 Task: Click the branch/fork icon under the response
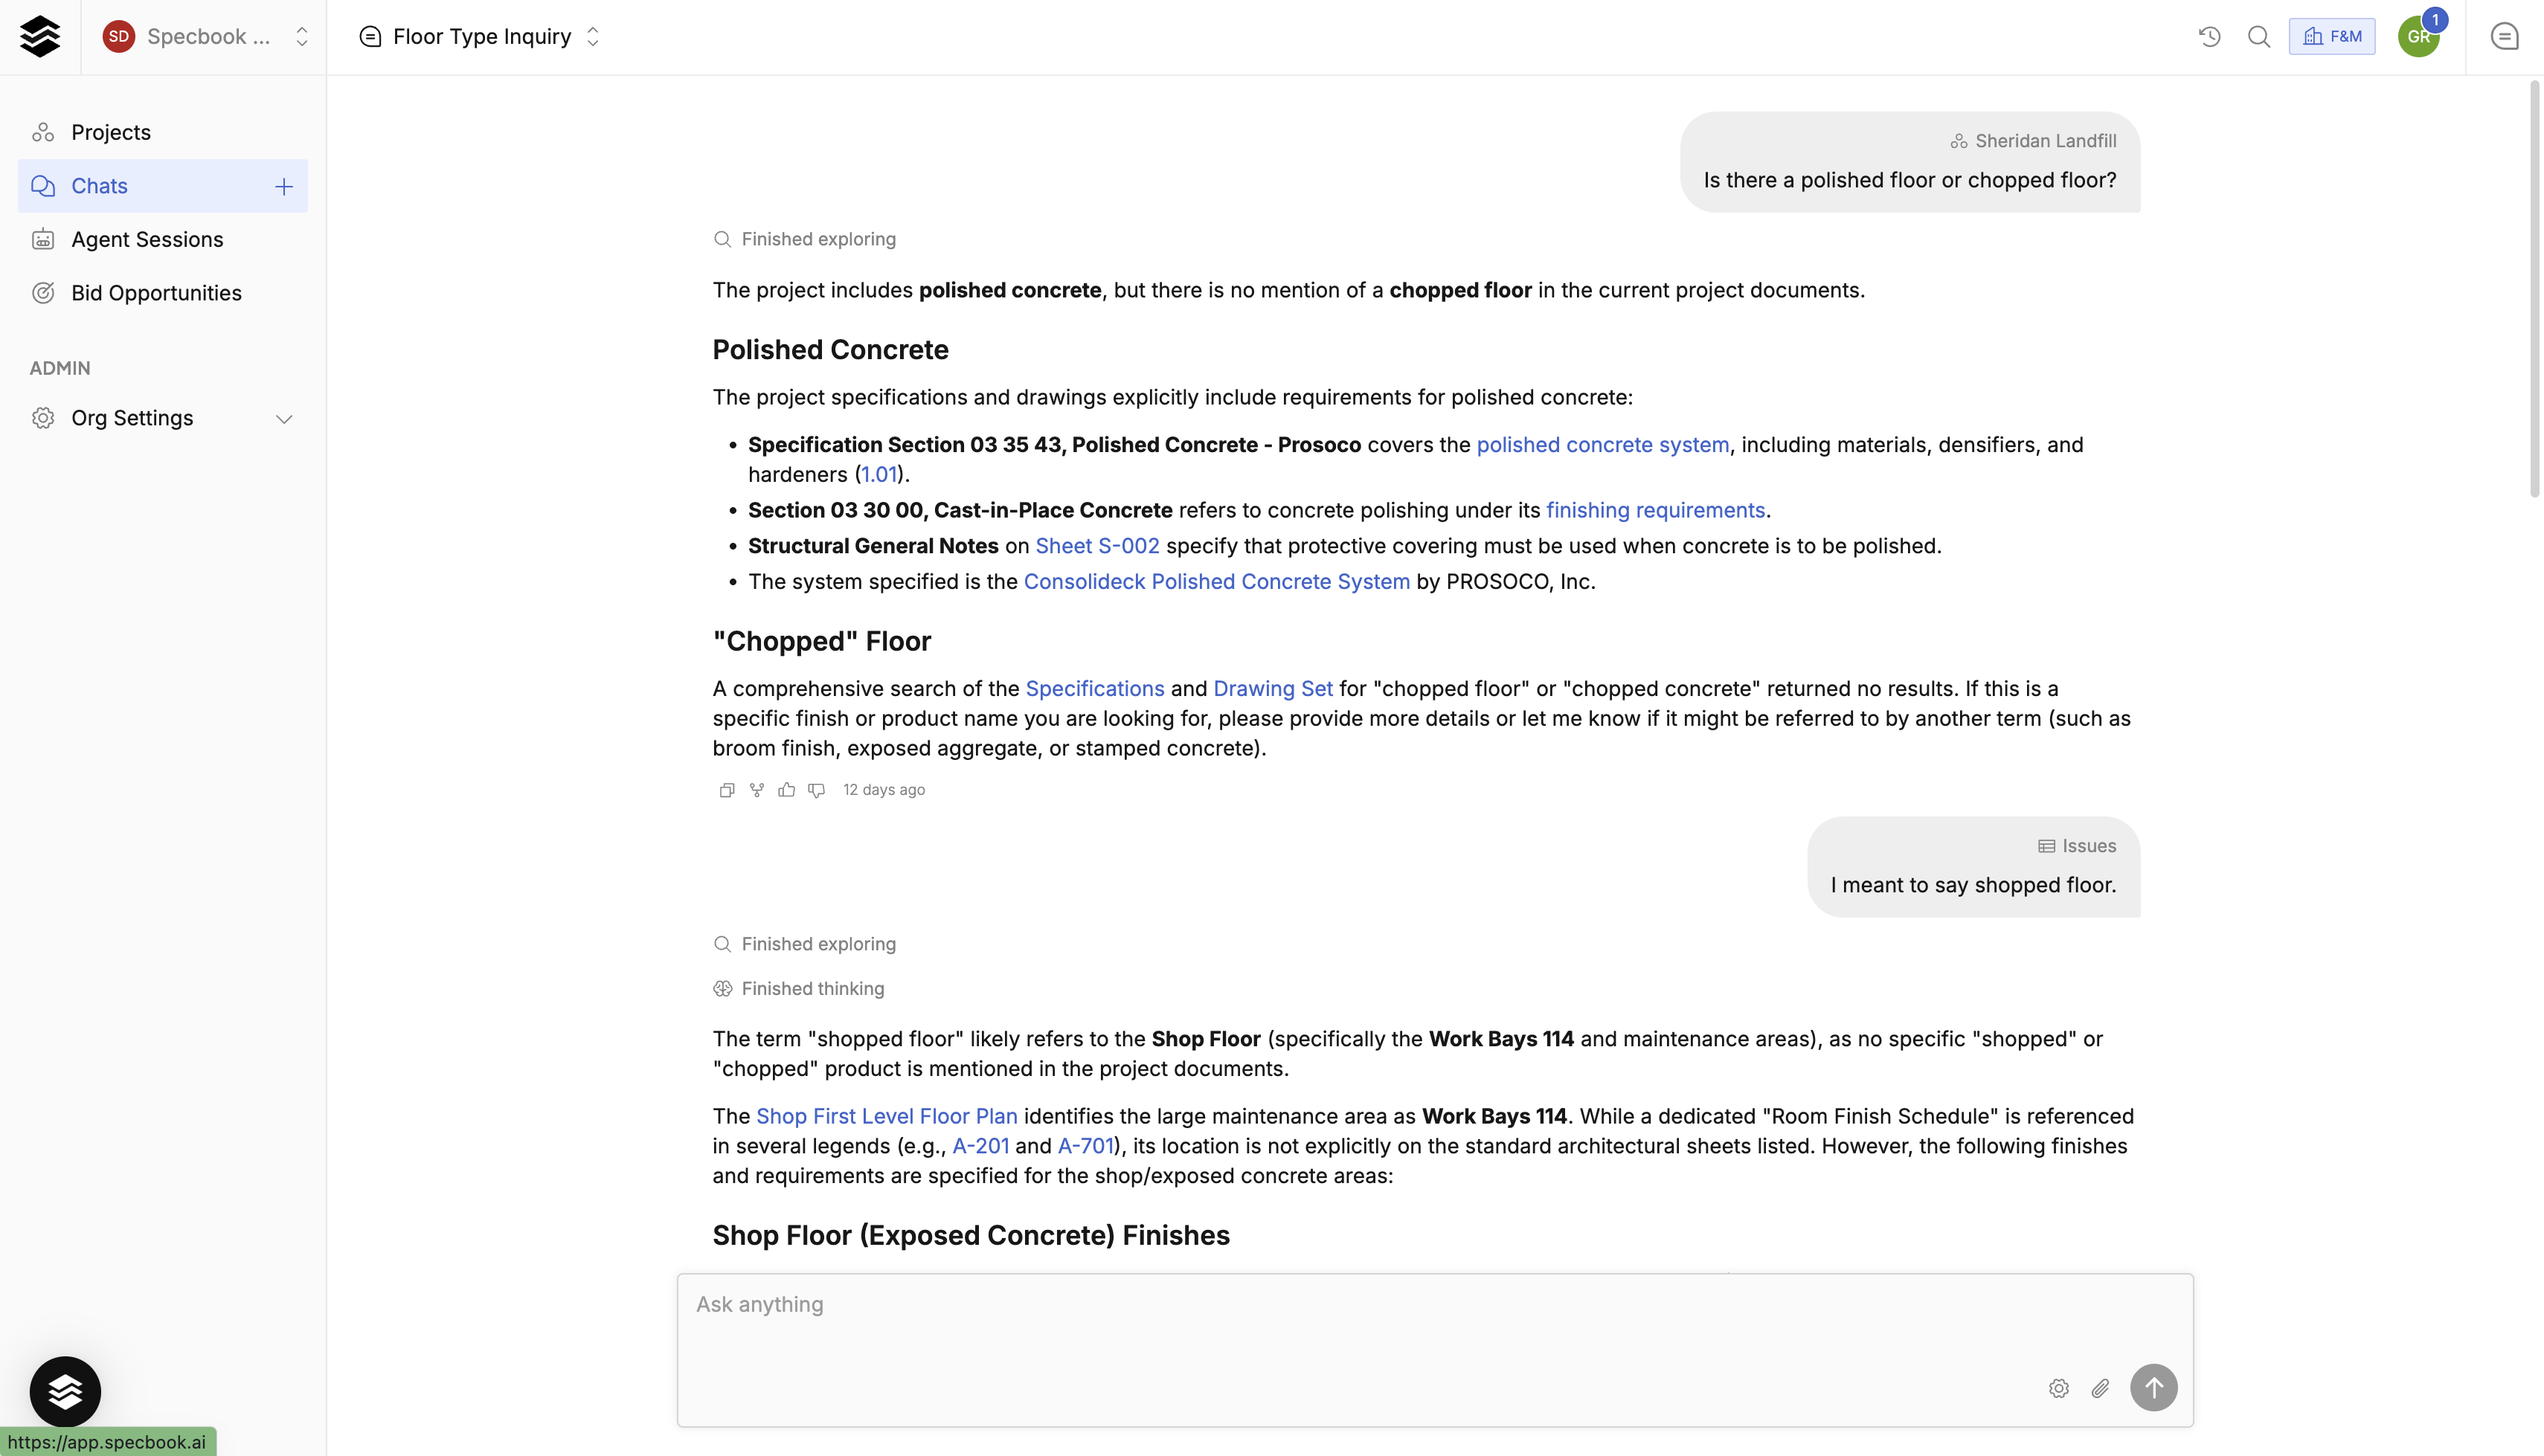point(757,790)
